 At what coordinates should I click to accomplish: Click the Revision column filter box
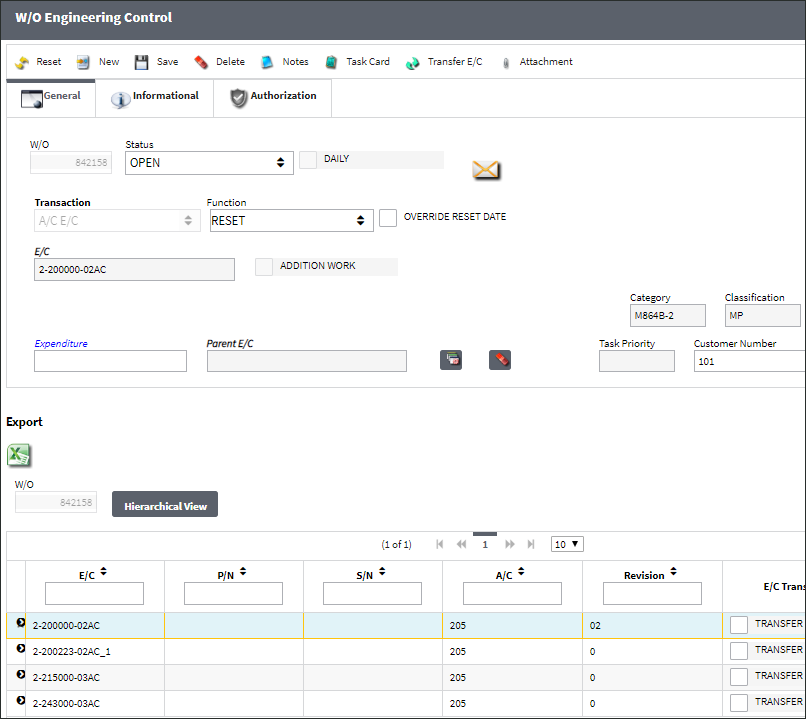652,594
